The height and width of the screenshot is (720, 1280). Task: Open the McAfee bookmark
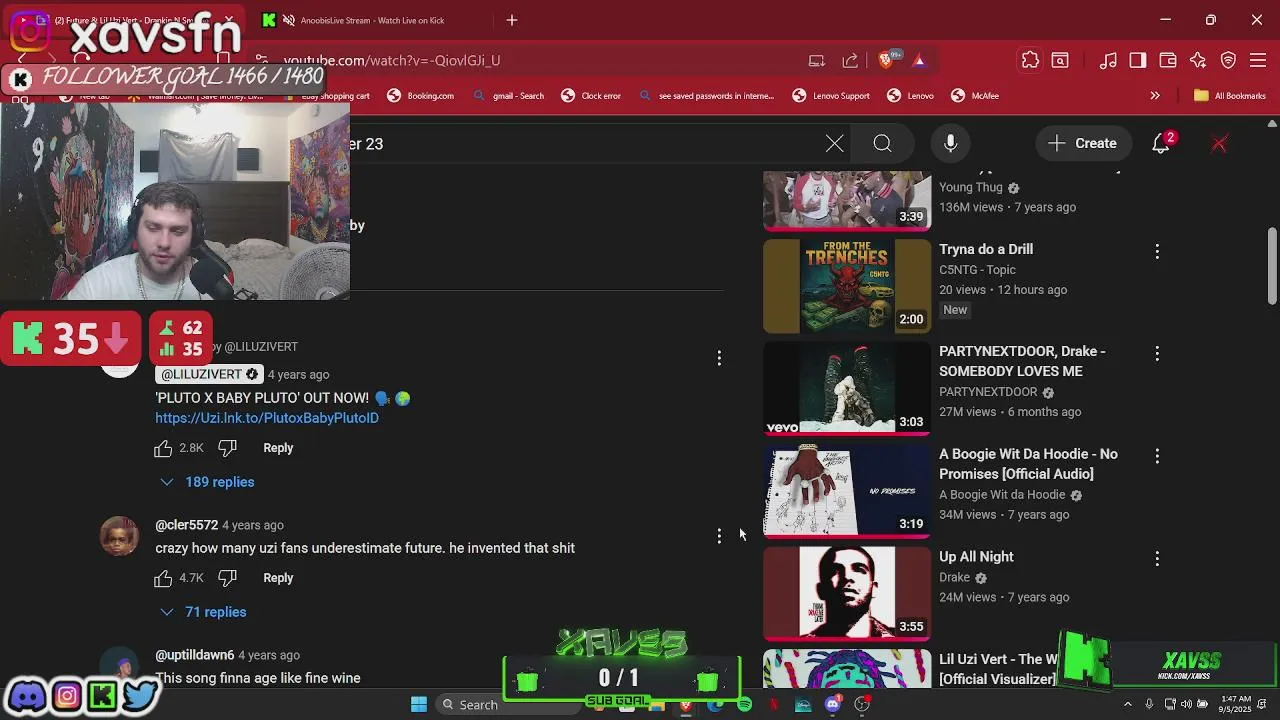point(975,96)
